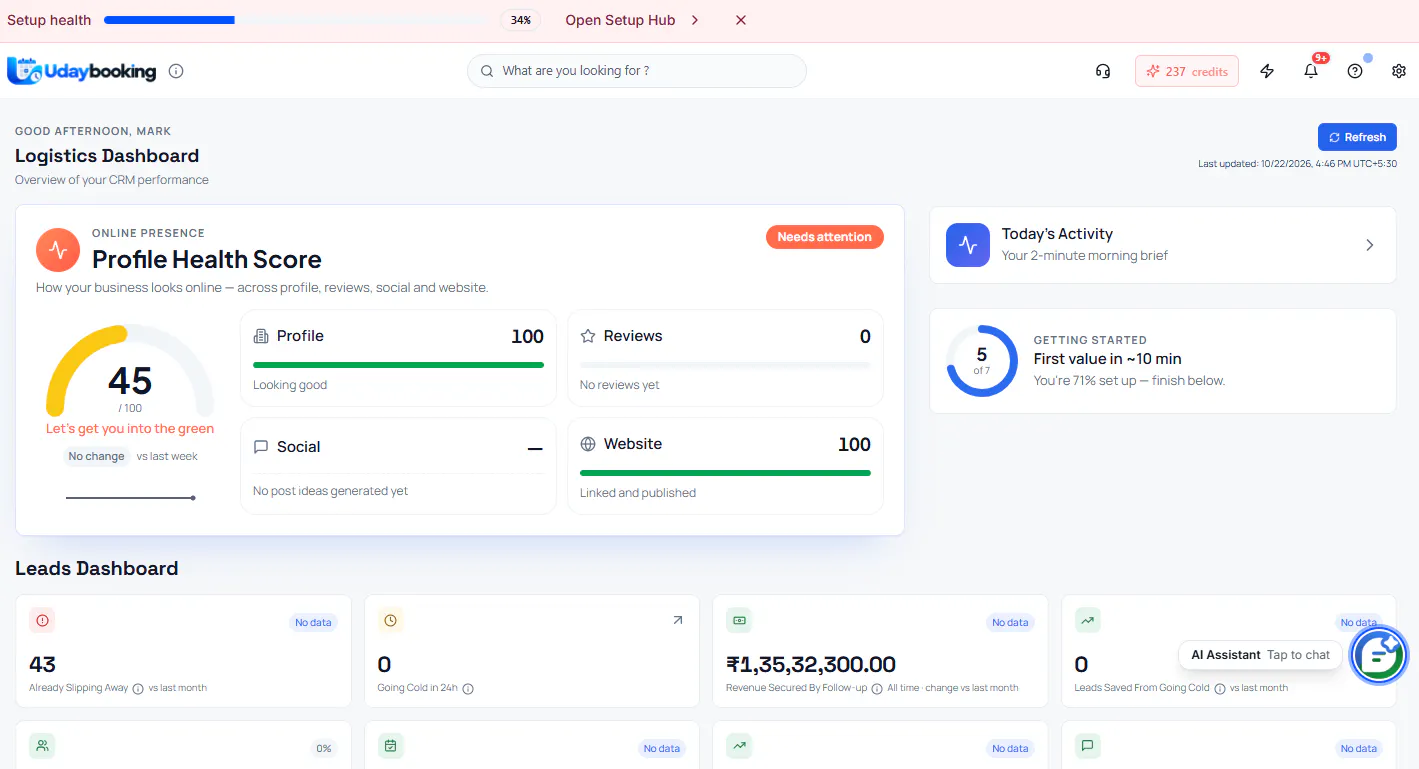Click the 34% setup badge
The image size is (1419, 769).
(521, 20)
